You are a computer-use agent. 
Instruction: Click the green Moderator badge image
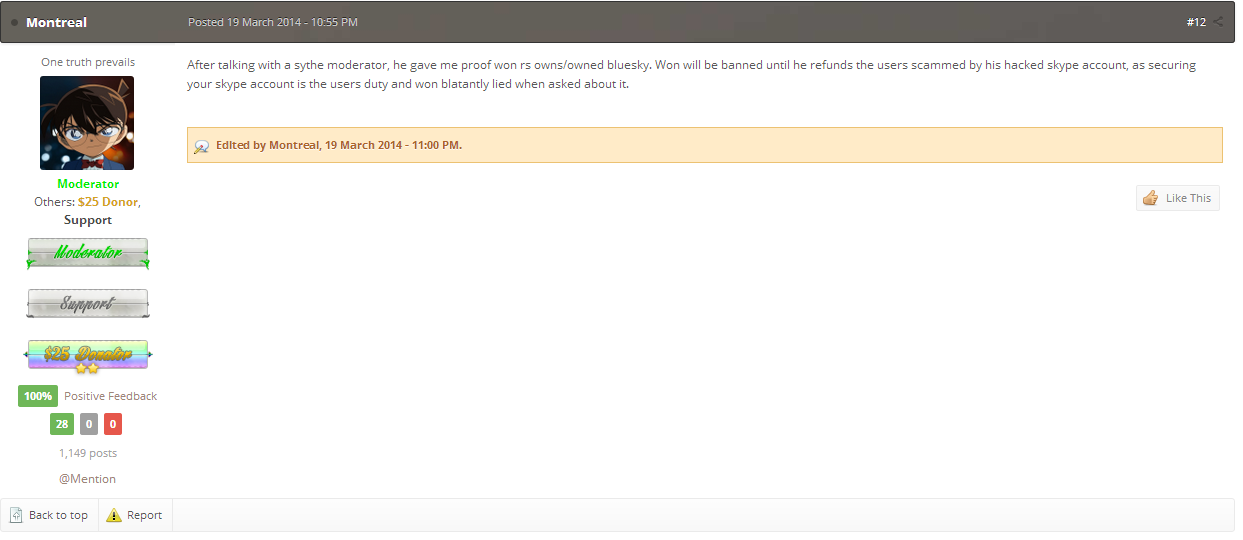[87, 253]
